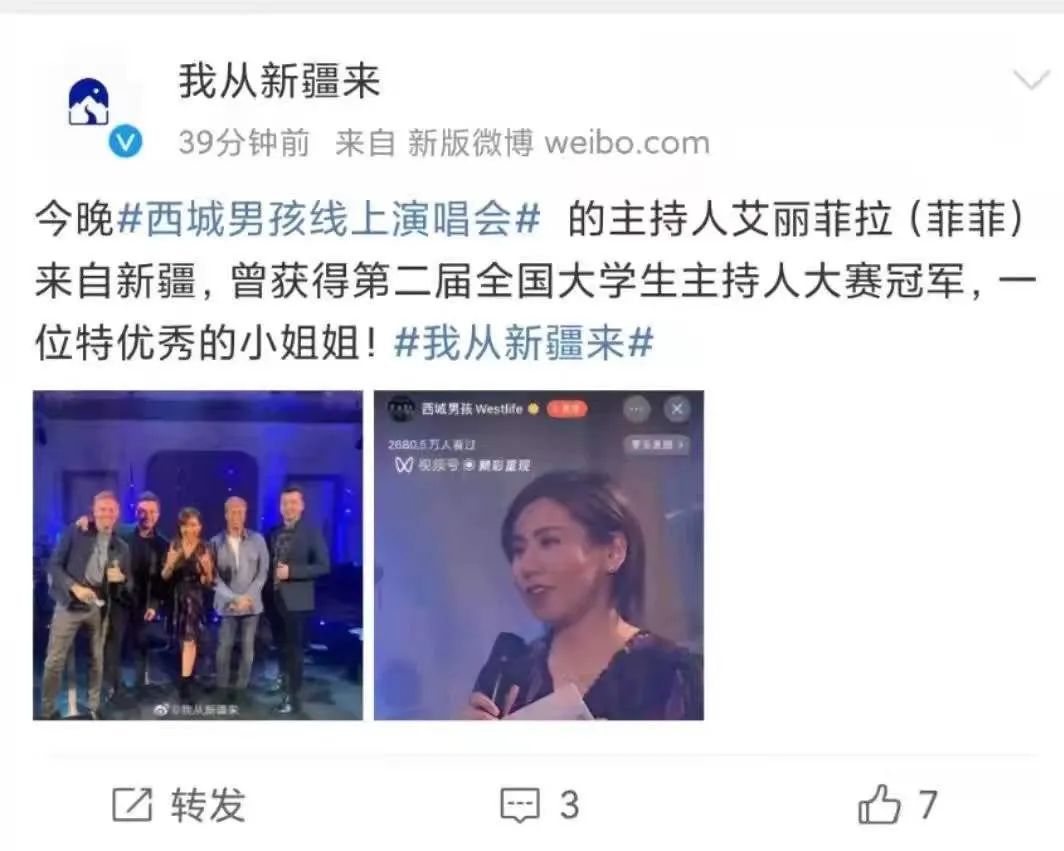
Task: Click the blue verified badge icon
Action: (126, 142)
